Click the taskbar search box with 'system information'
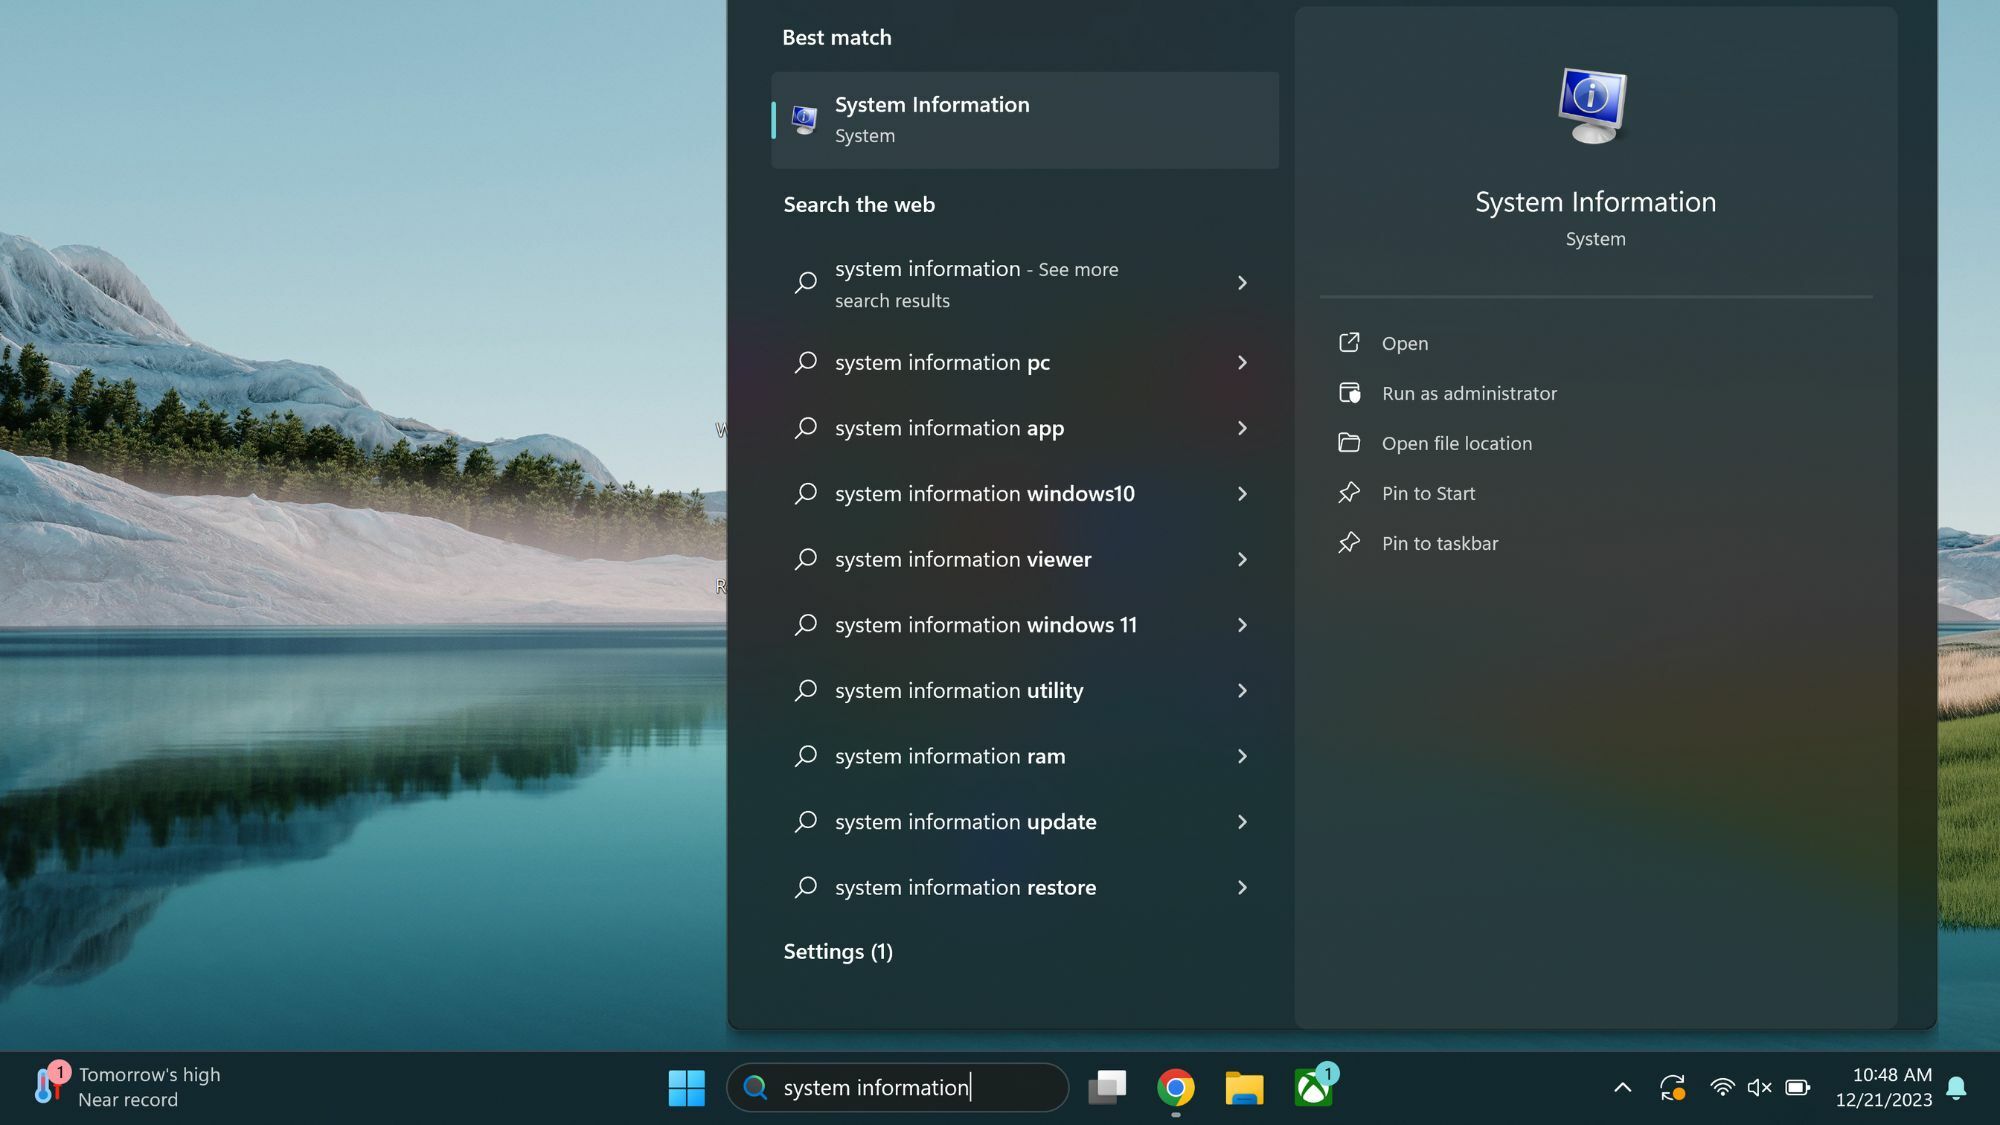 [x=897, y=1087]
